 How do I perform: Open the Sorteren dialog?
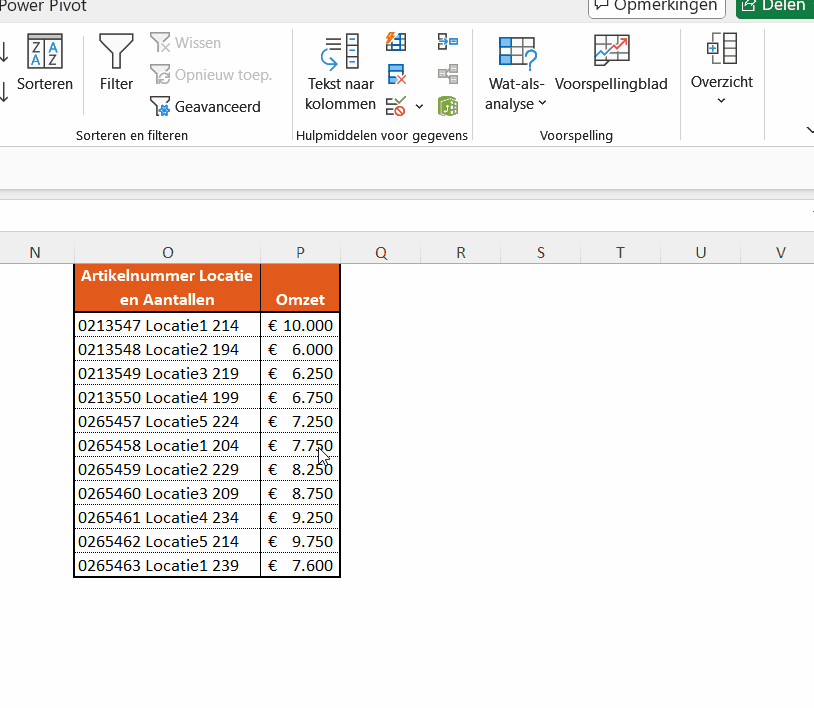[x=44, y=62]
